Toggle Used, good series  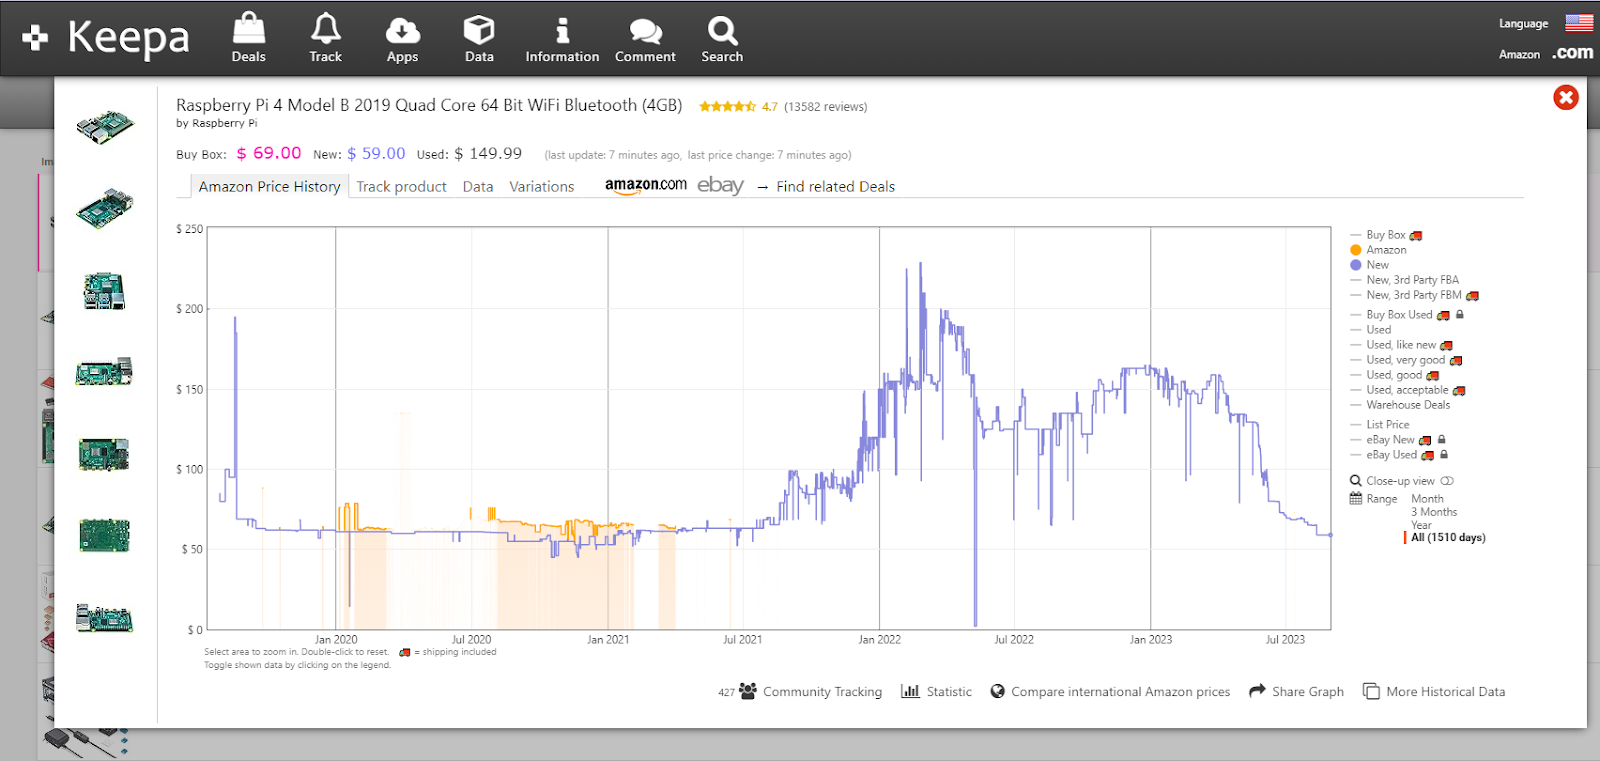1394,375
